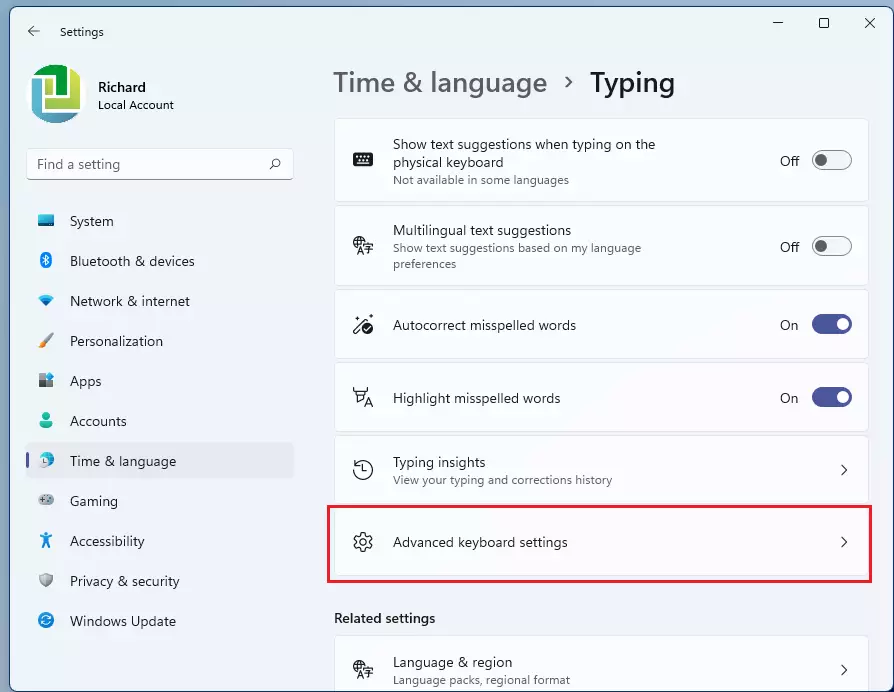Click the search magnifier icon
Screen dimensions: 894x692
(275, 164)
